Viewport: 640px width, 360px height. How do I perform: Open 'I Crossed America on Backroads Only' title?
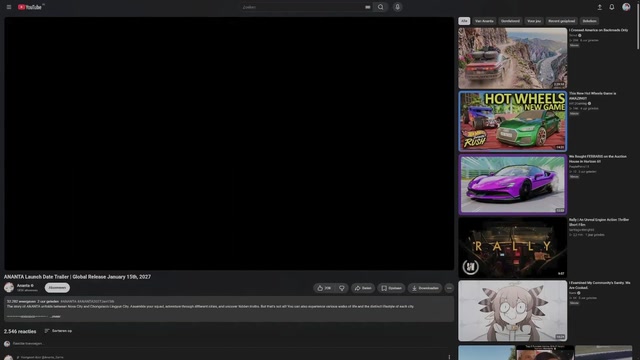(599, 30)
